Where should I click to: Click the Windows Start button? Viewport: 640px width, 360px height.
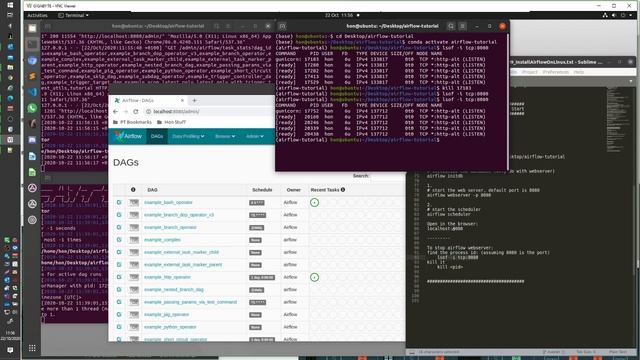[10, 5]
